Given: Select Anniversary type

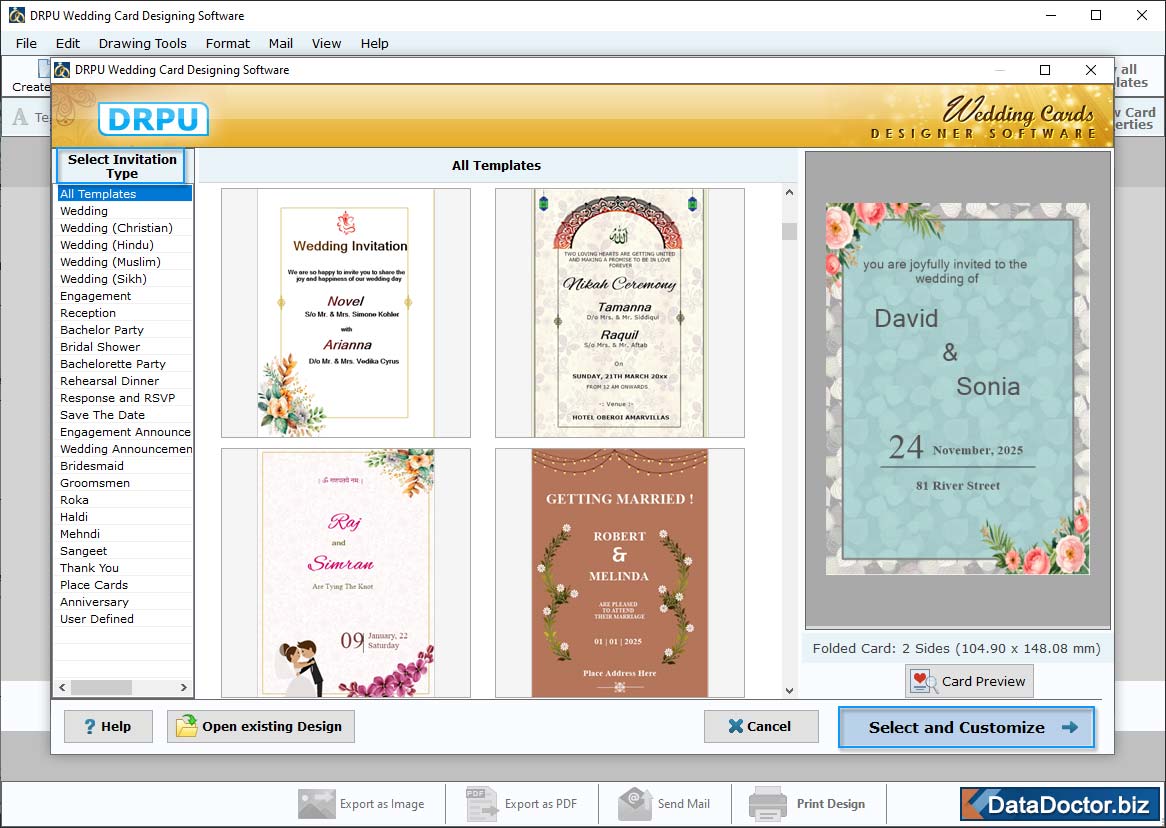Looking at the screenshot, I should point(124,602).
